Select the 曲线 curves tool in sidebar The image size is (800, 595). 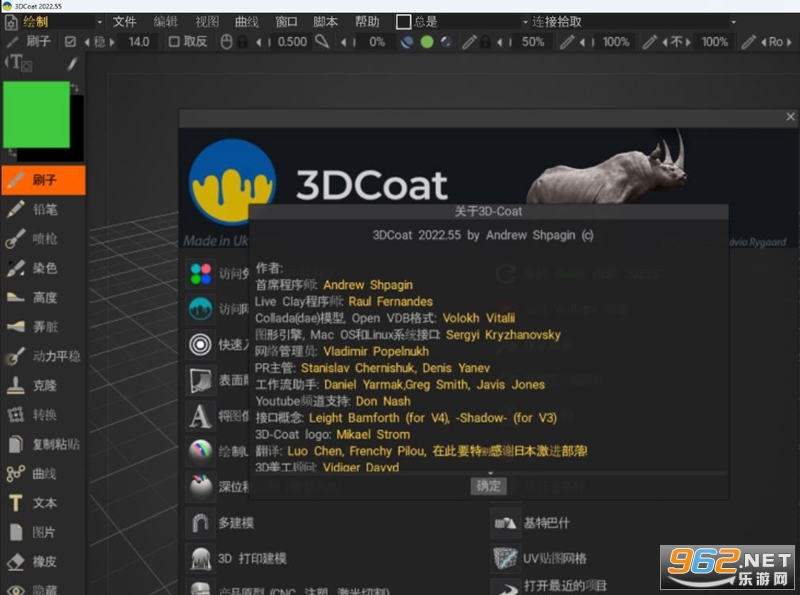(43, 474)
